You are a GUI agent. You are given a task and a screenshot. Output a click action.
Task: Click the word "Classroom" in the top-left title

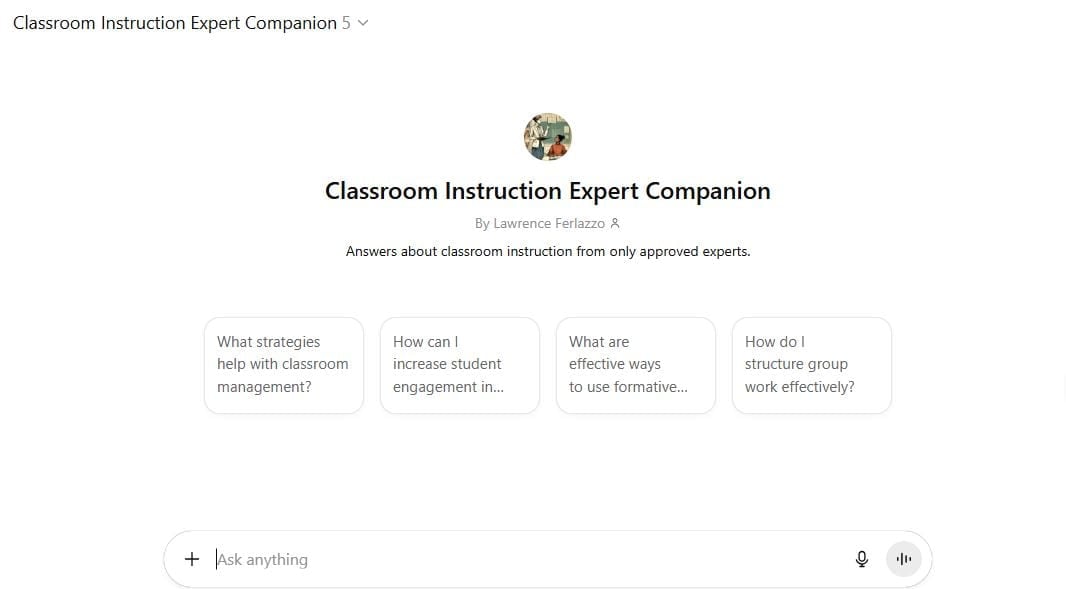(x=55, y=23)
